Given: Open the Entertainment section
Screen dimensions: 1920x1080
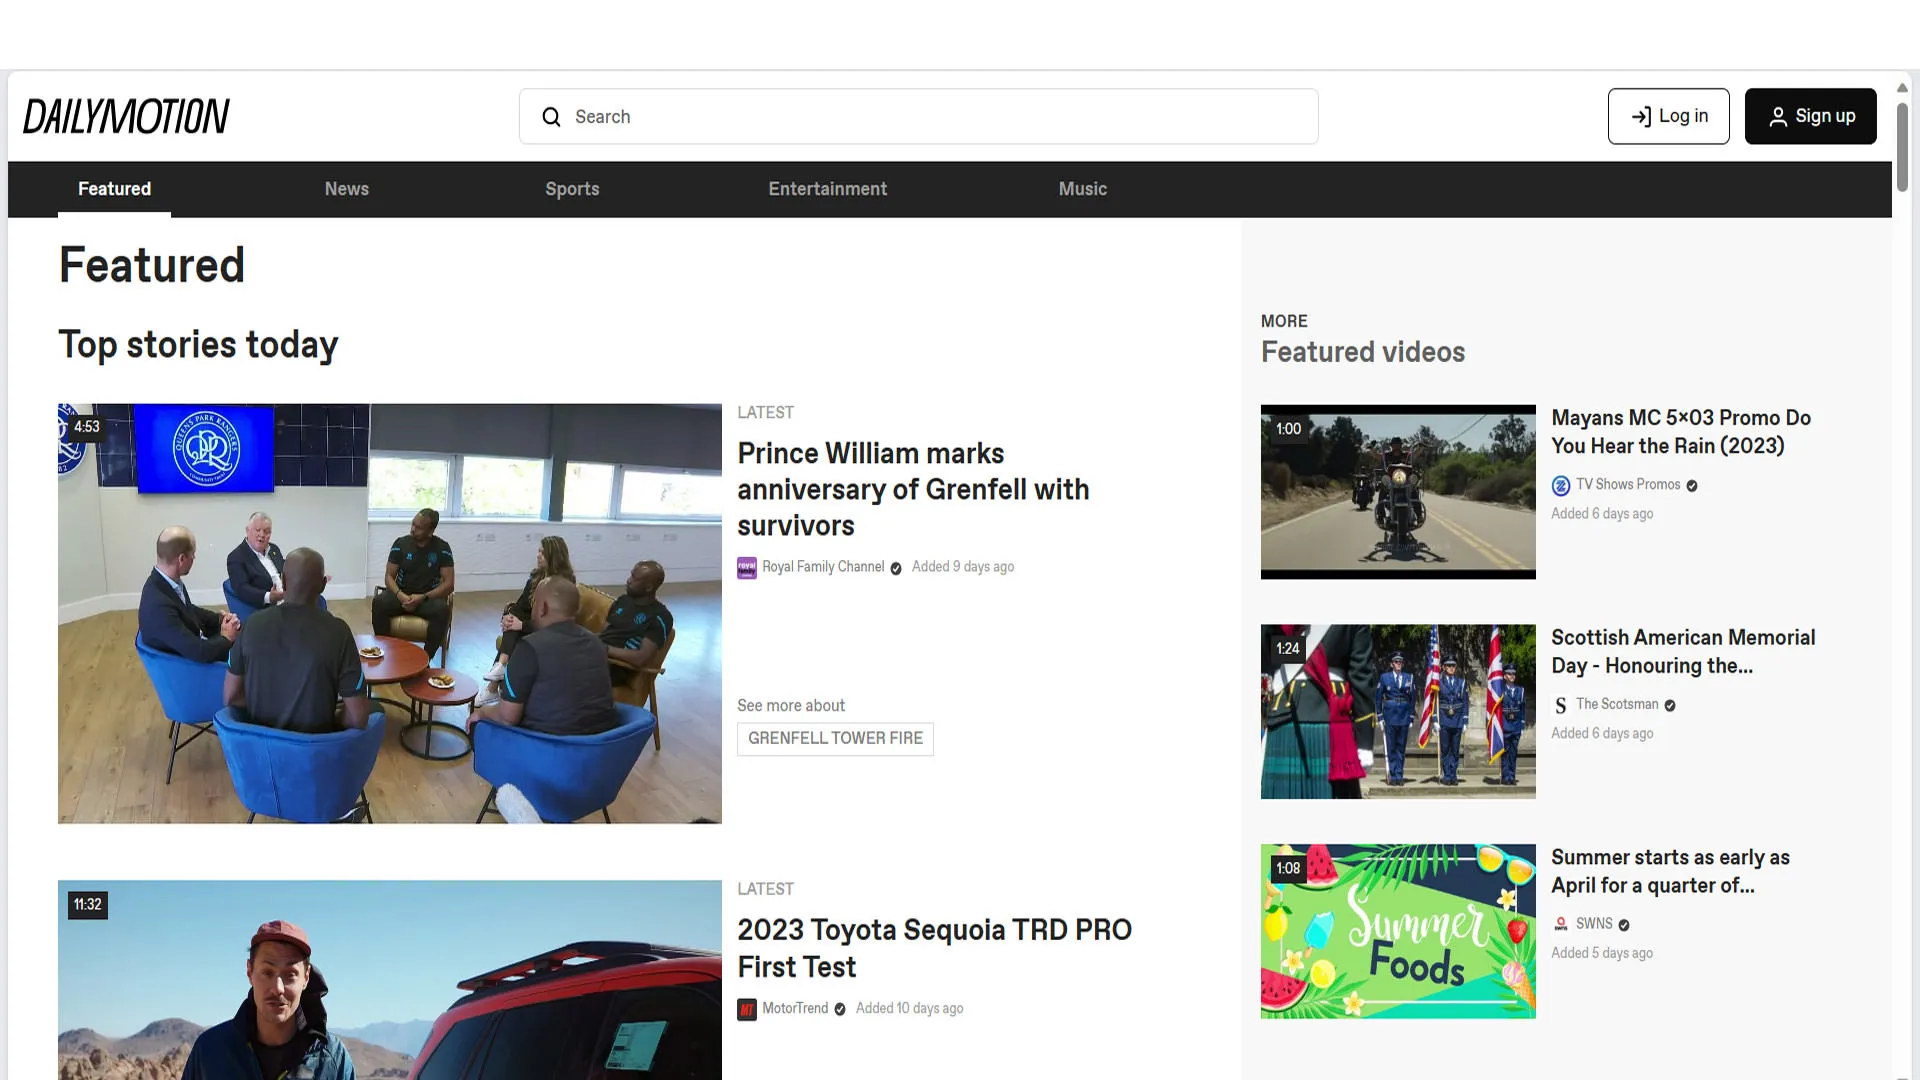Looking at the screenshot, I should click(827, 189).
